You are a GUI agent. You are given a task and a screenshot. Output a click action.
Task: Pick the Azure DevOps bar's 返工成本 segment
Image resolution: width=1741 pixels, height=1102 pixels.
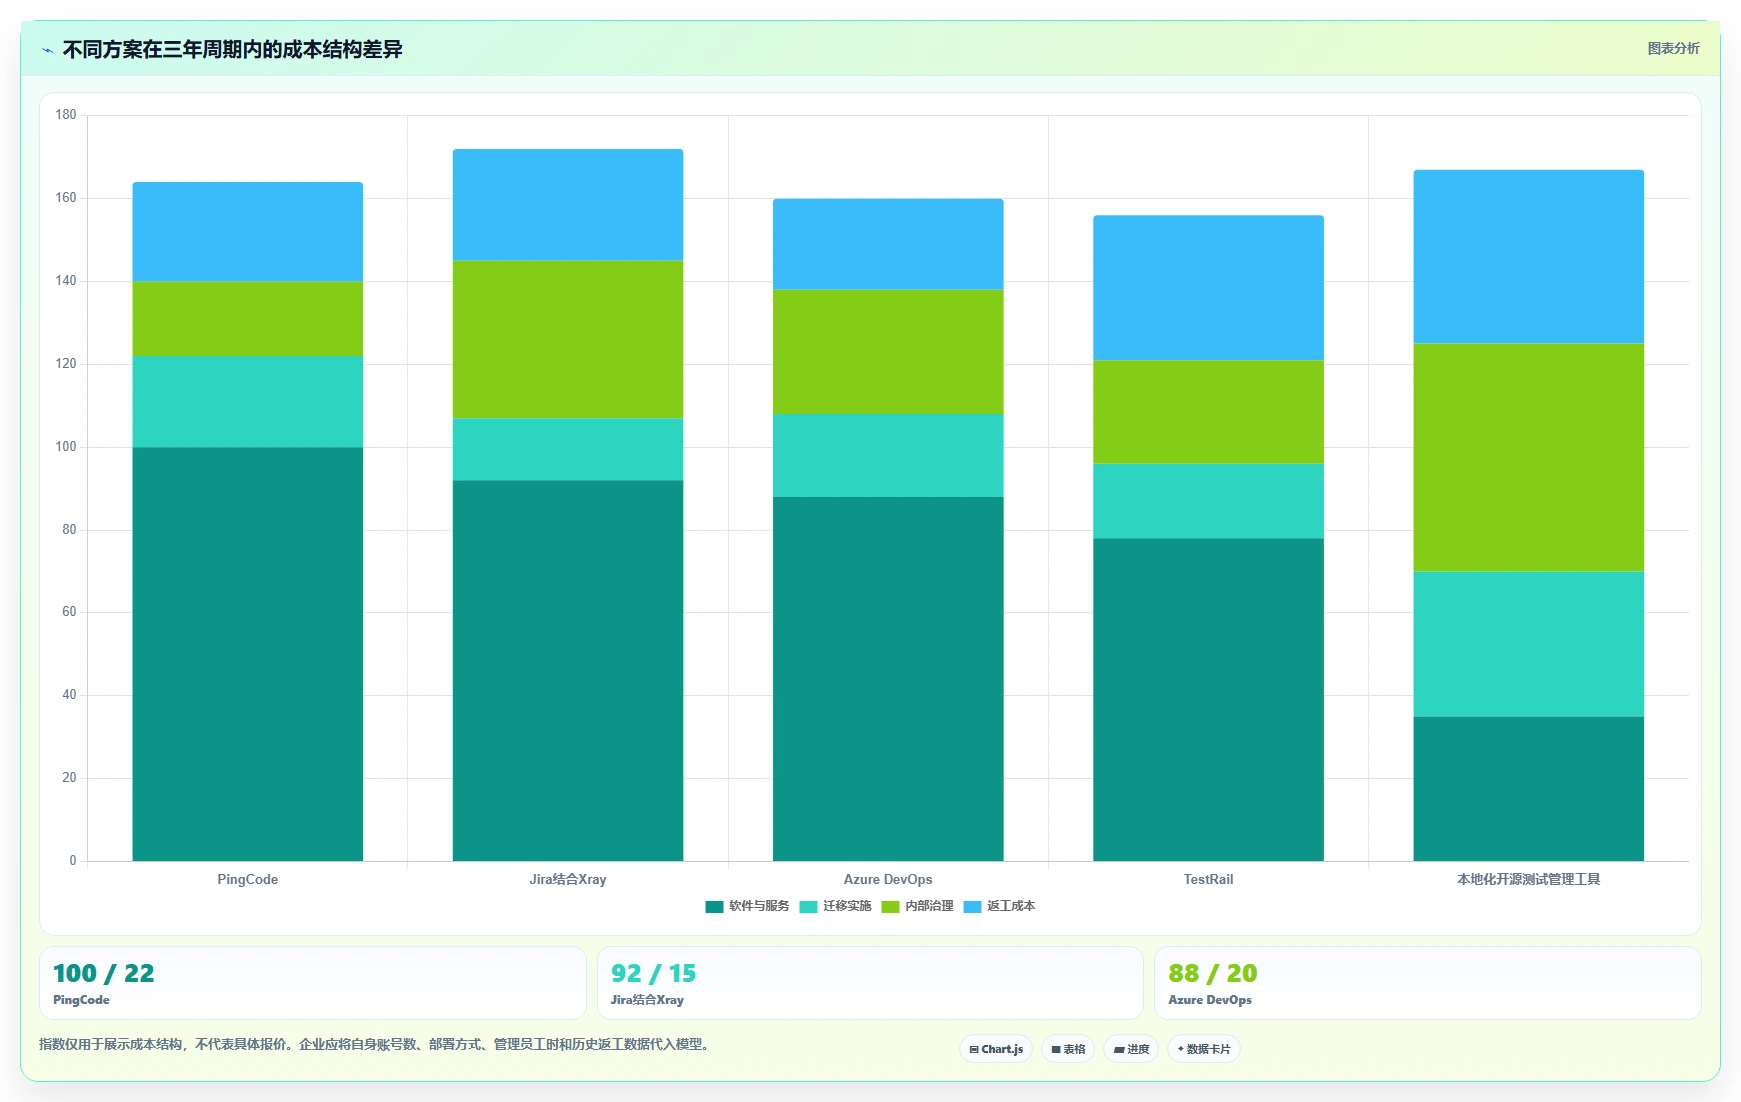tap(888, 245)
